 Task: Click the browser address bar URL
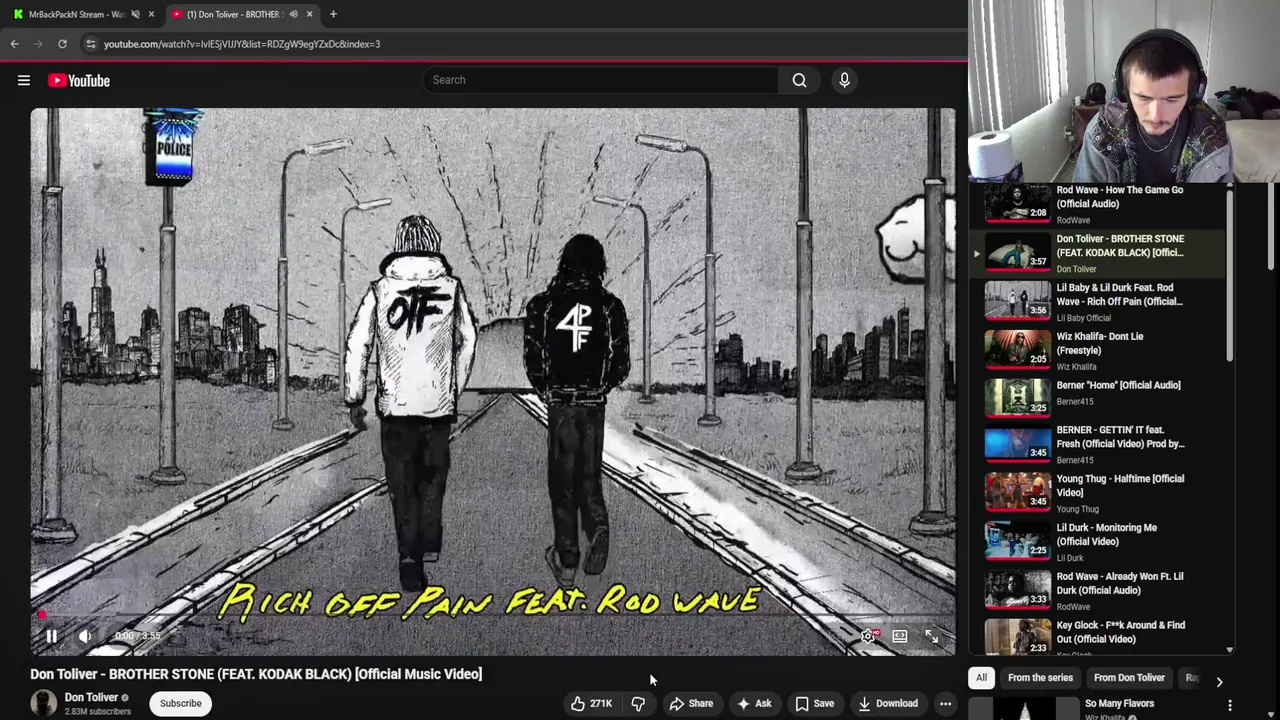[242, 44]
